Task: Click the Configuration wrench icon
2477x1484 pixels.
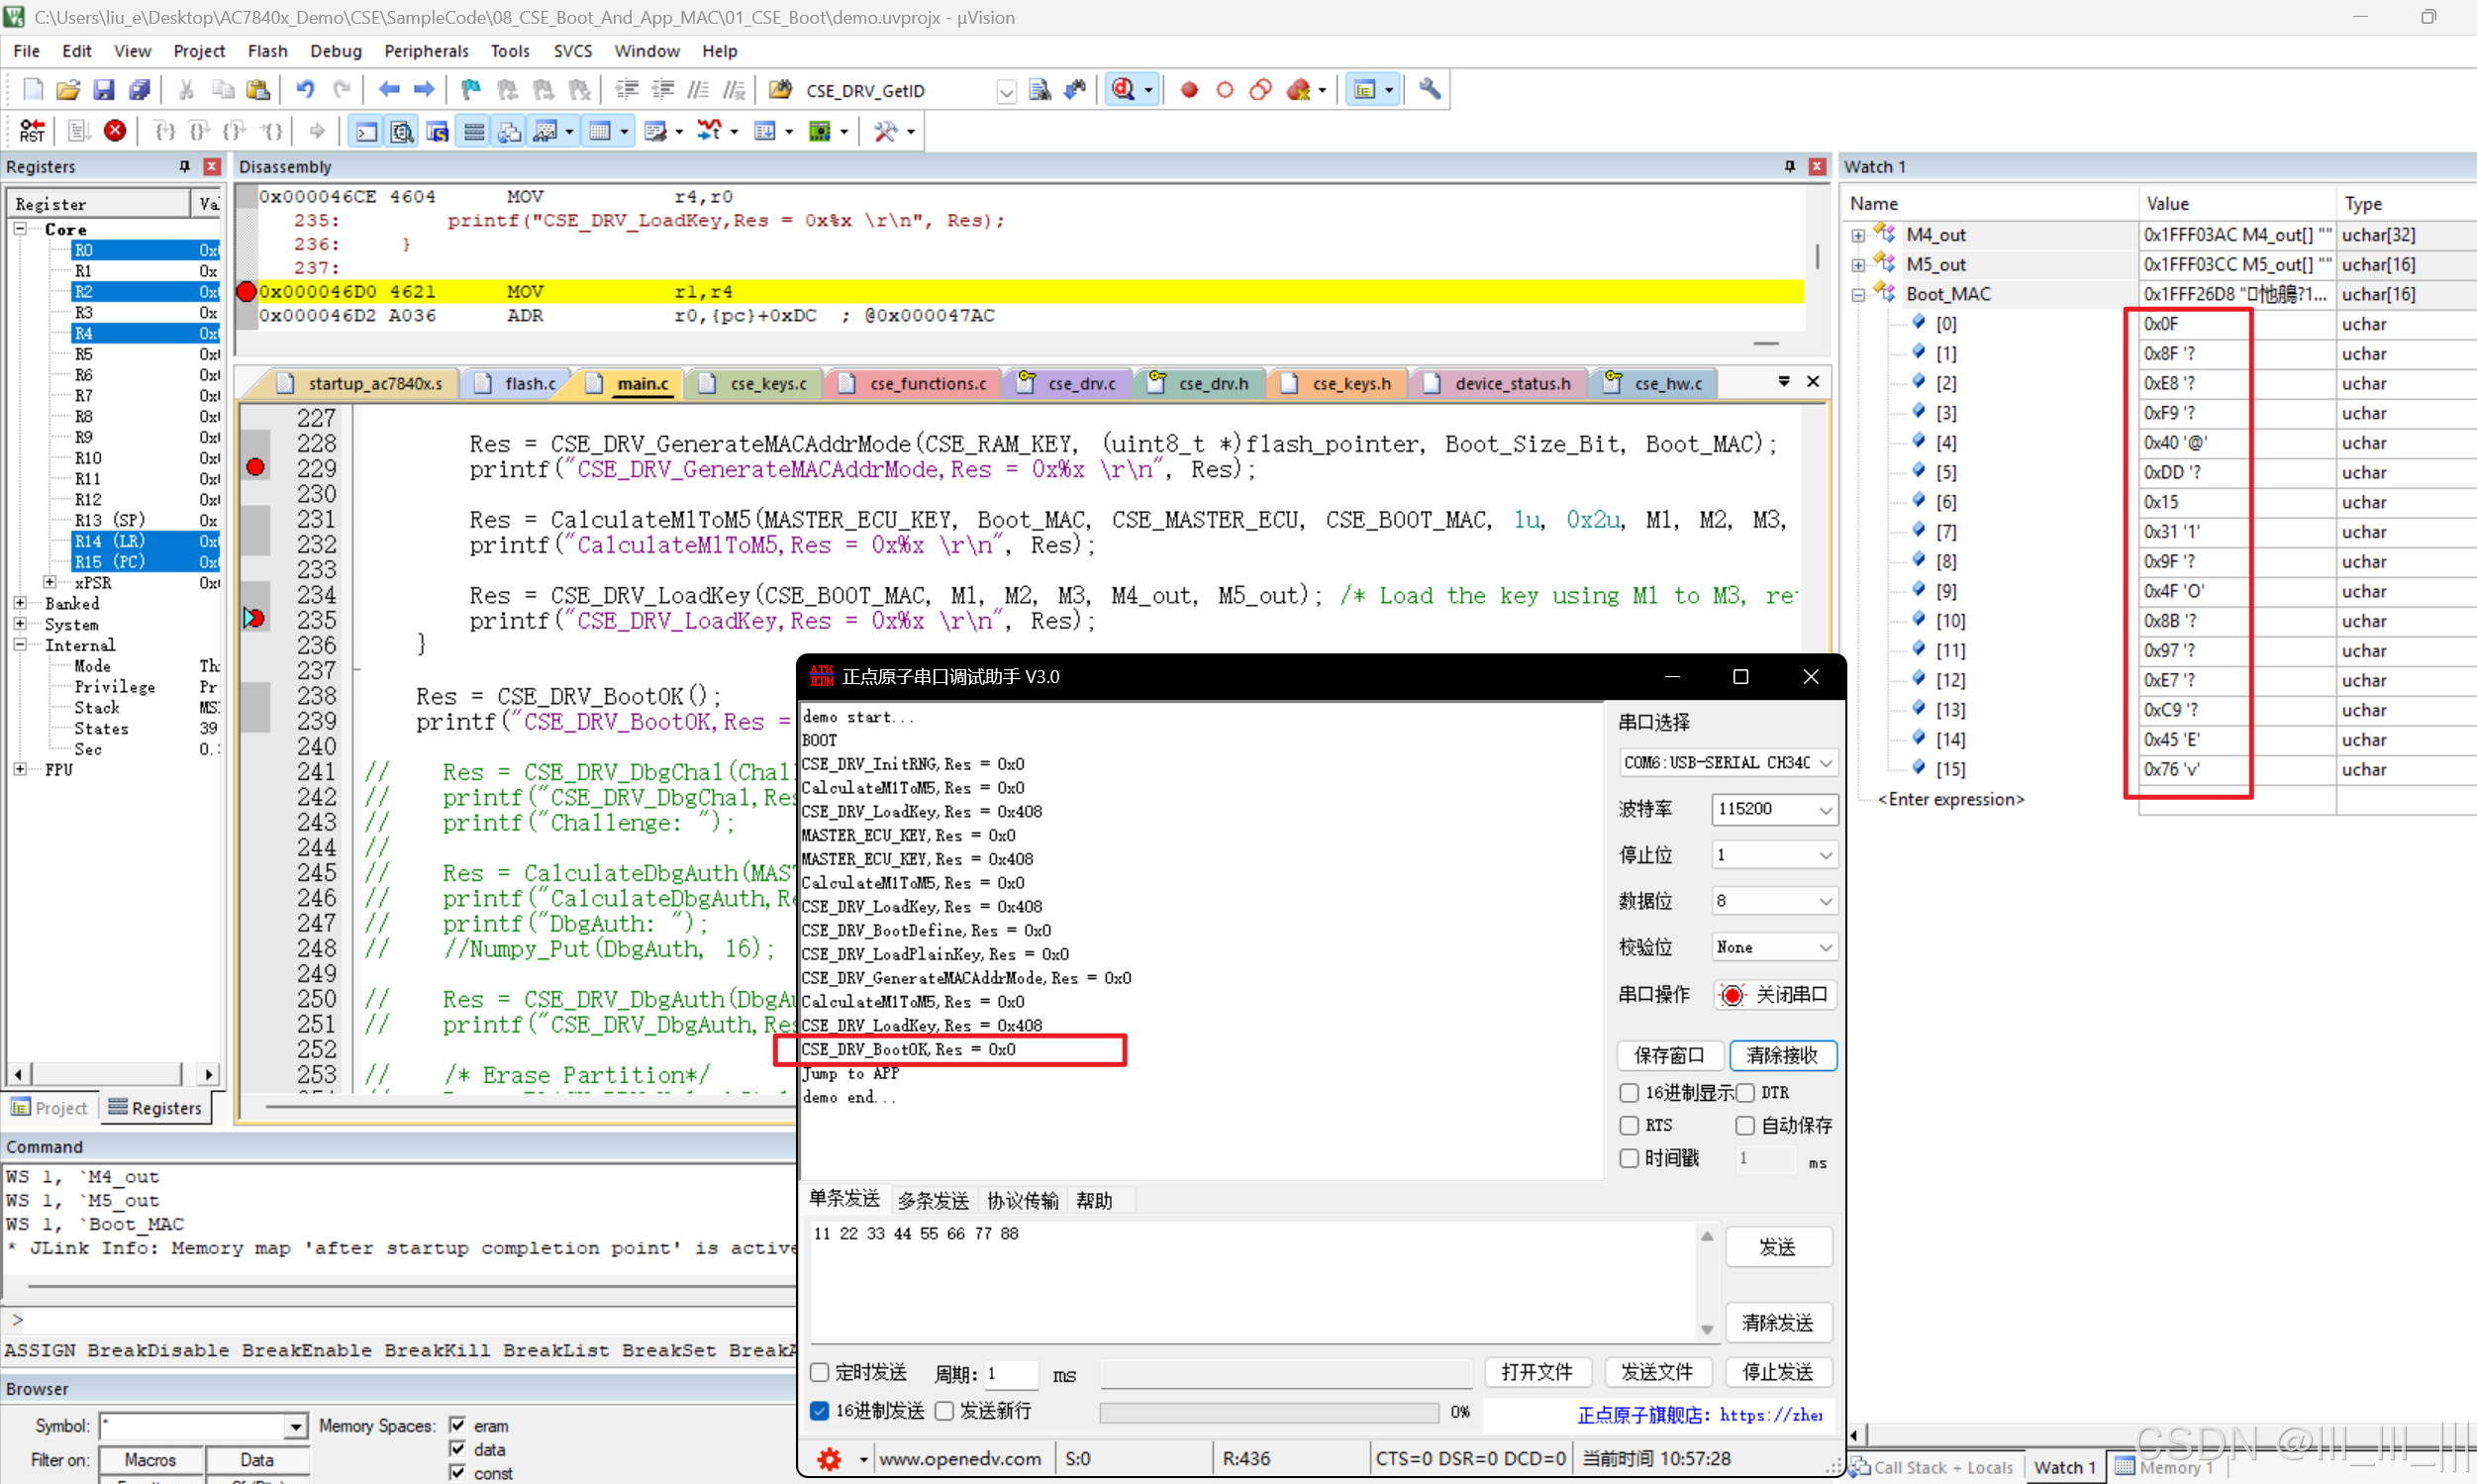Action: (1430, 90)
